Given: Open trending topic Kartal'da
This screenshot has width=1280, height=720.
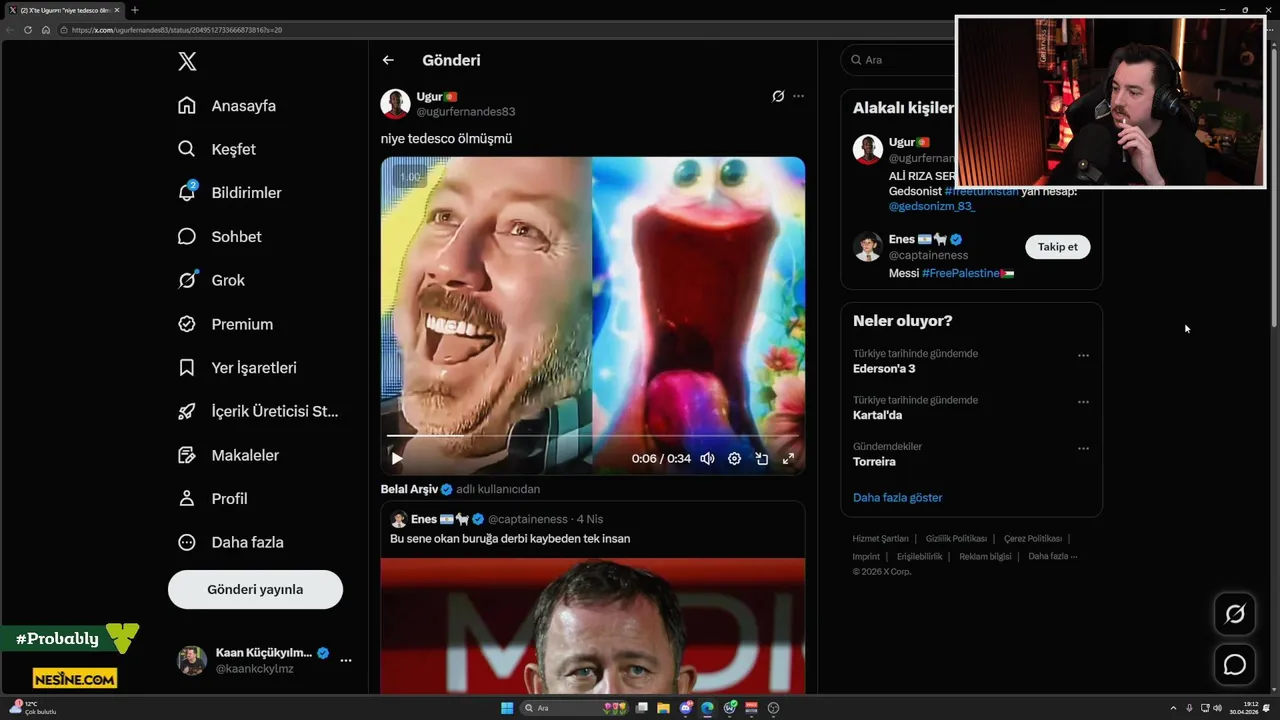Looking at the screenshot, I should coord(877,415).
